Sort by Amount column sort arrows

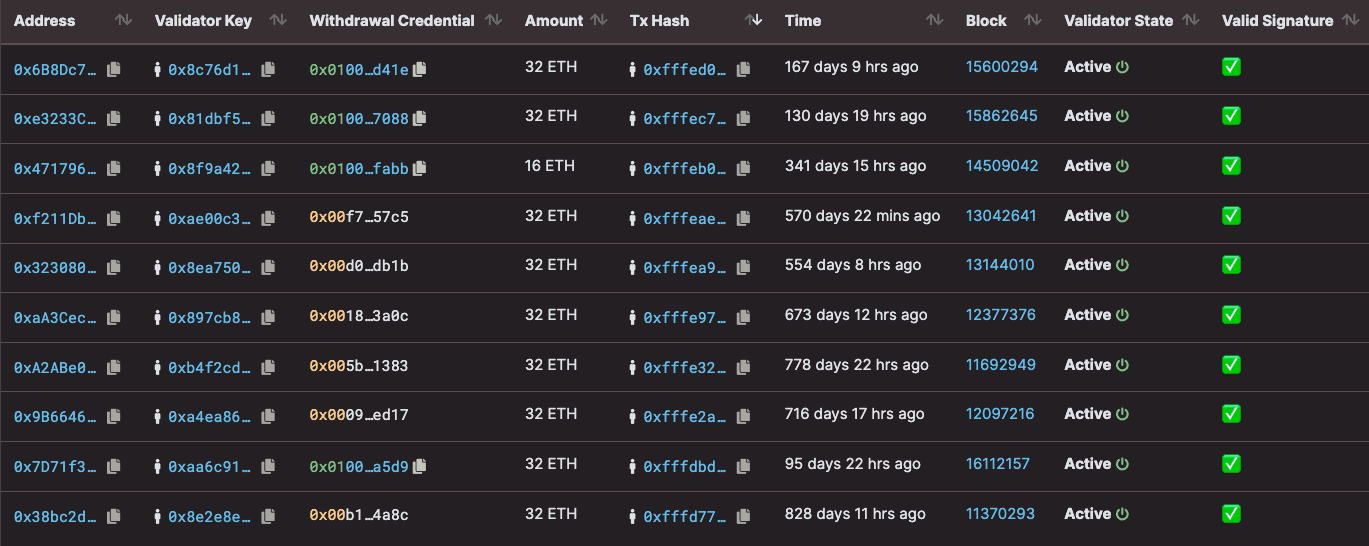point(598,20)
